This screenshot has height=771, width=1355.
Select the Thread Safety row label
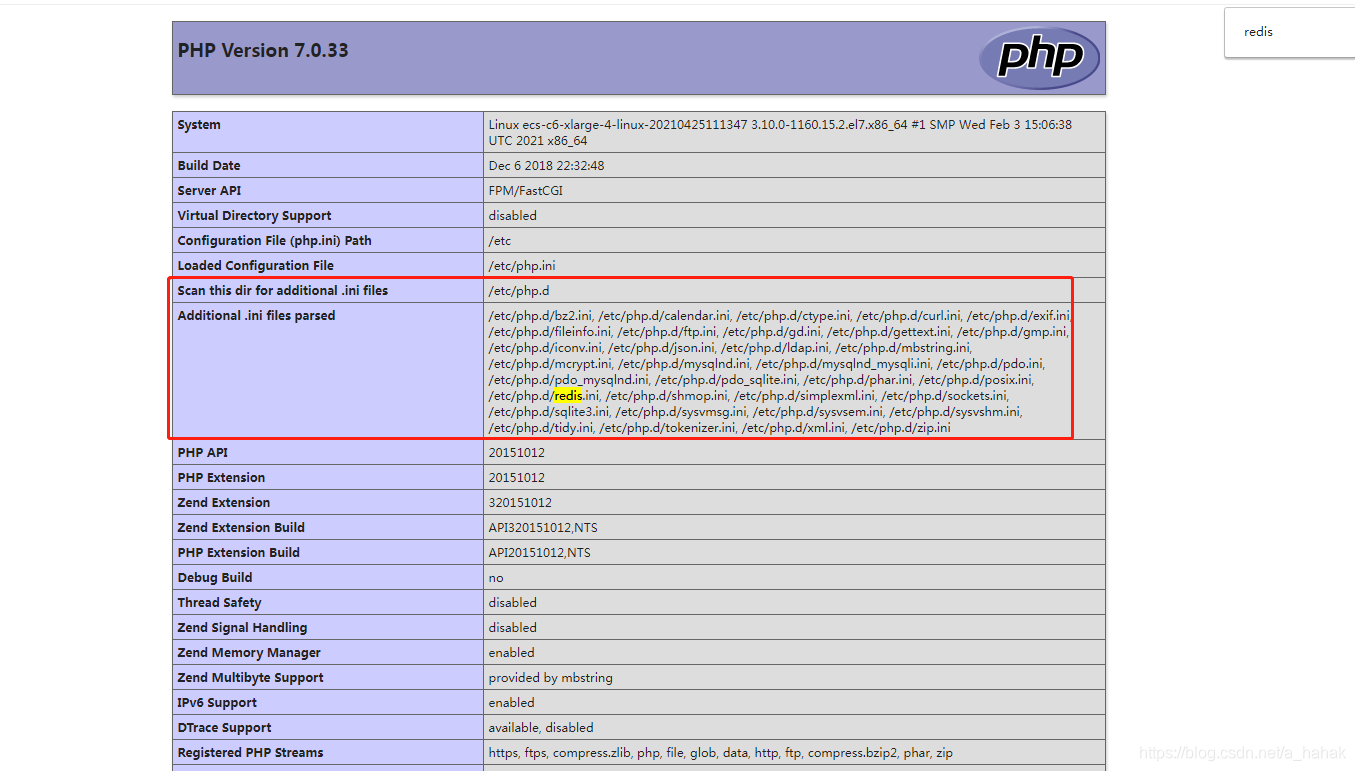[x=219, y=603]
